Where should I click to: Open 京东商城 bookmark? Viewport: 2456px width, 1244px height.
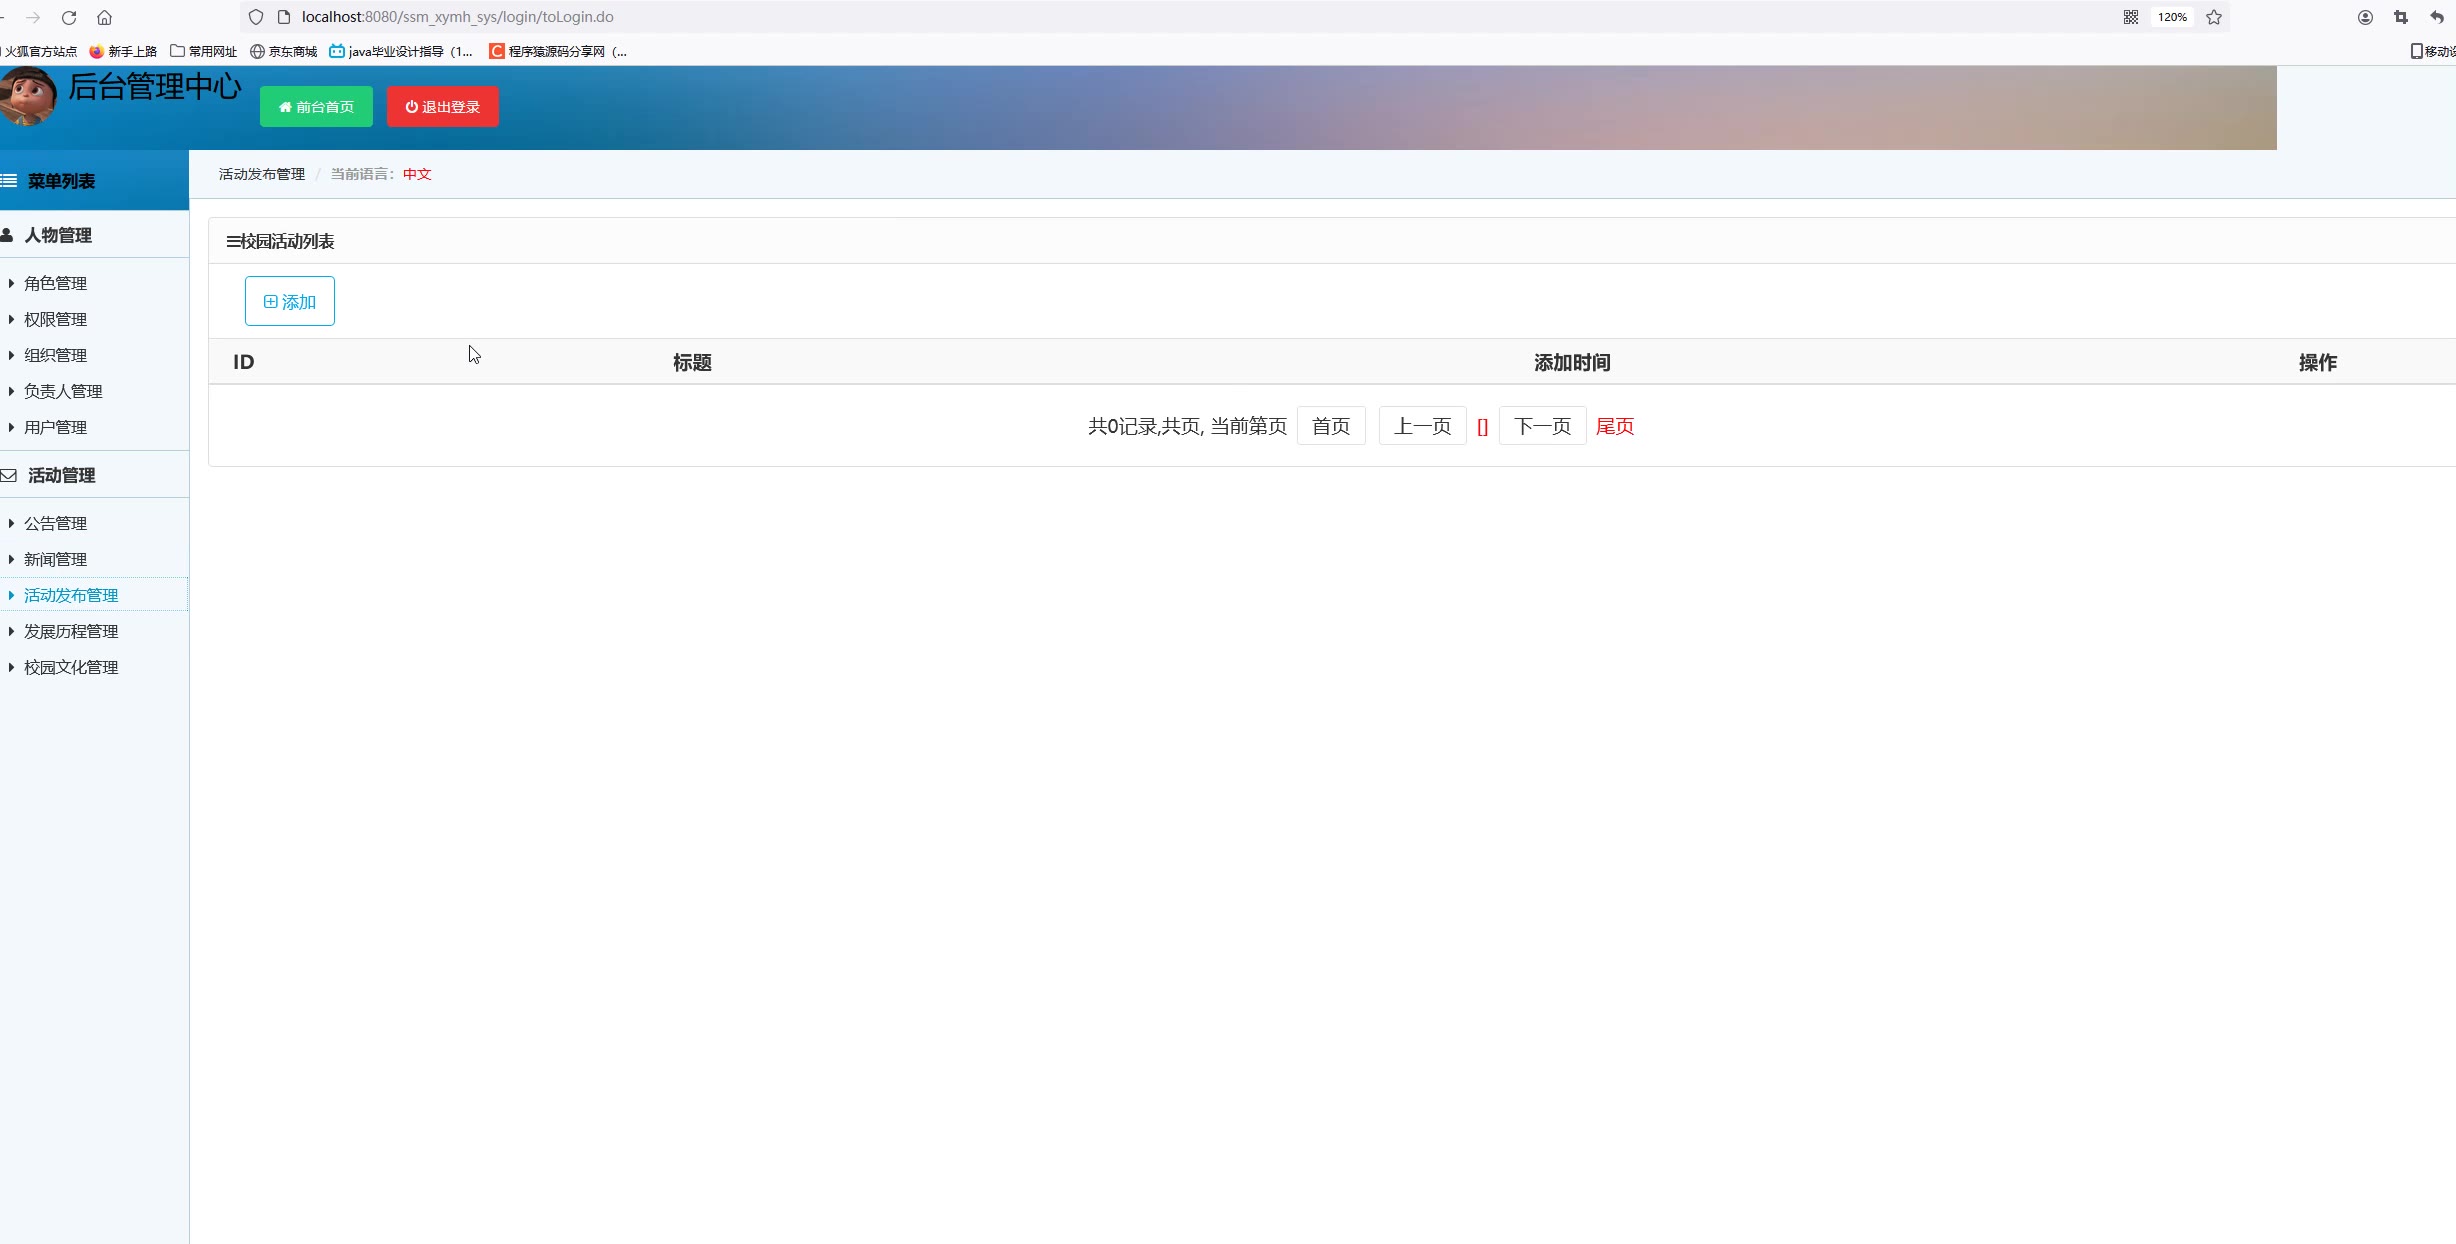click(283, 51)
